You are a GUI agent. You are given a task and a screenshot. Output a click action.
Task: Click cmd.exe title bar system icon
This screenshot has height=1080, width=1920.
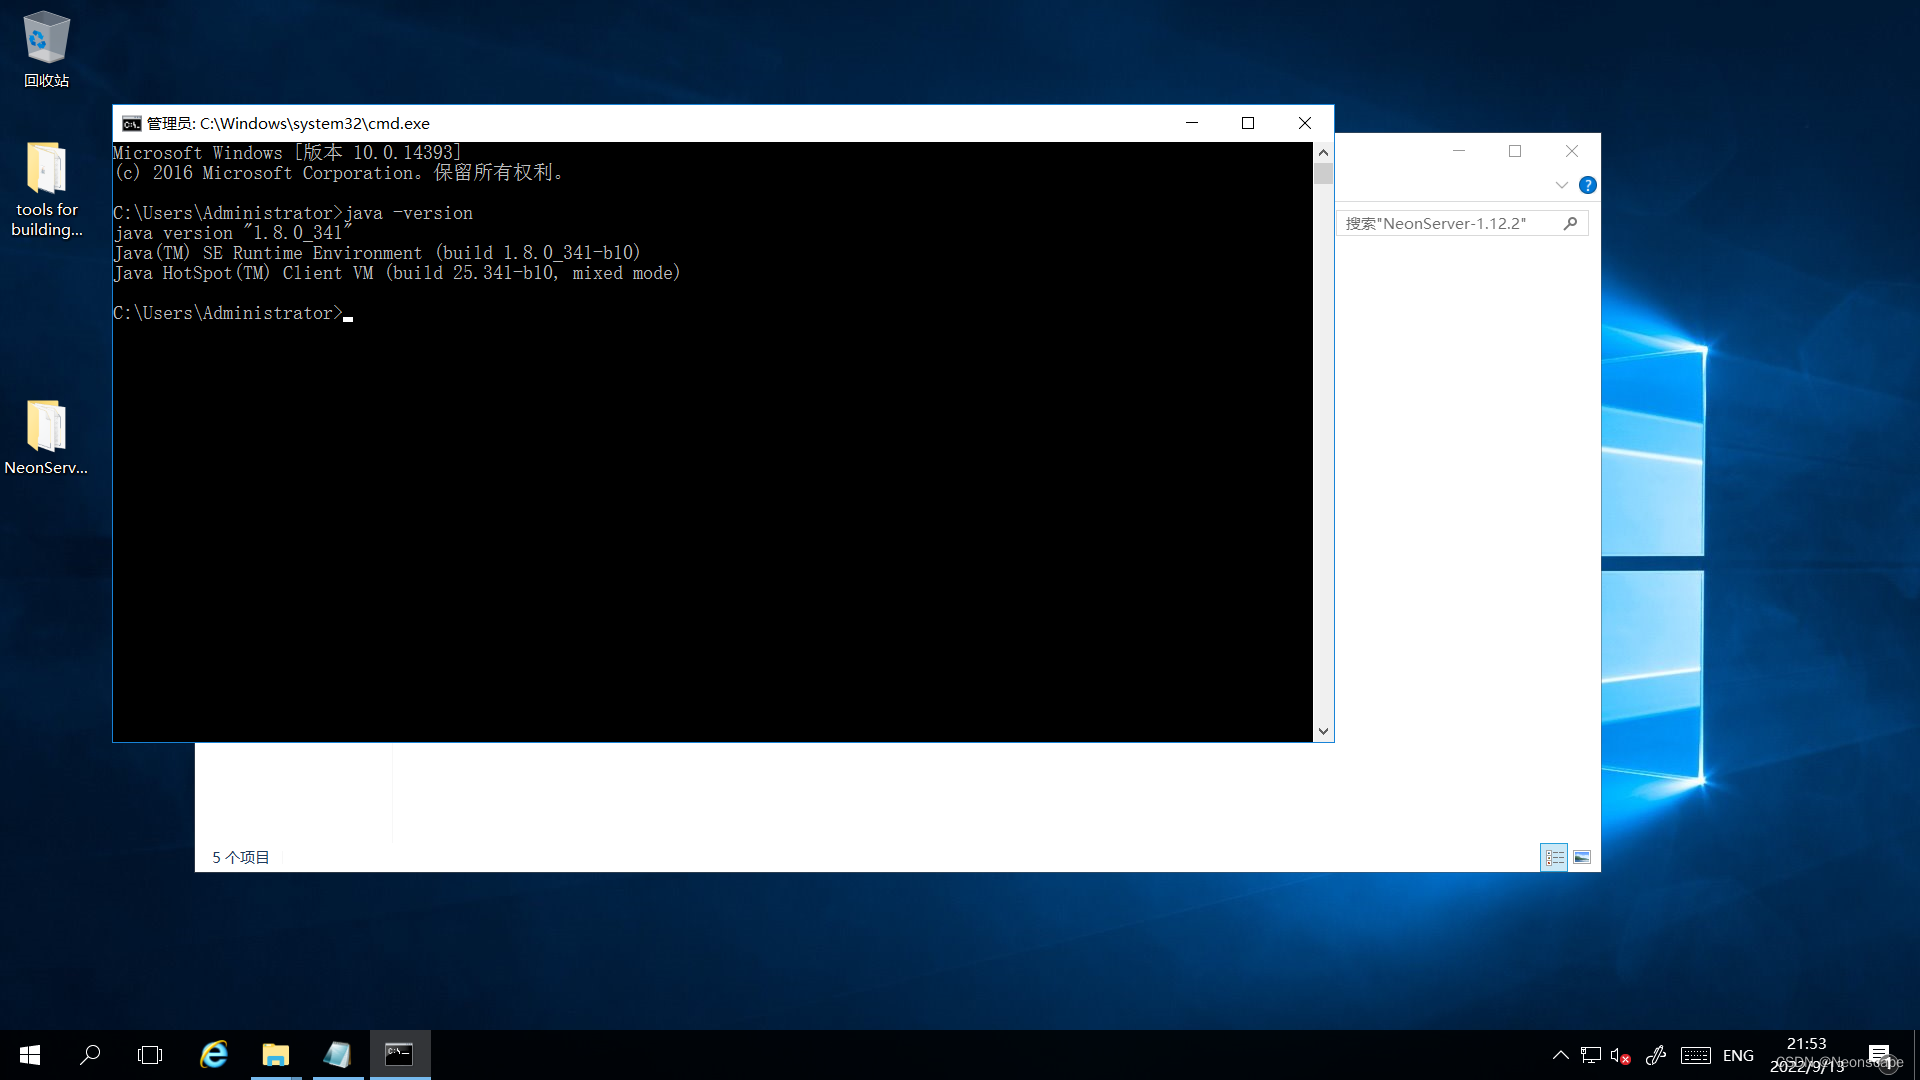coord(132,123)
